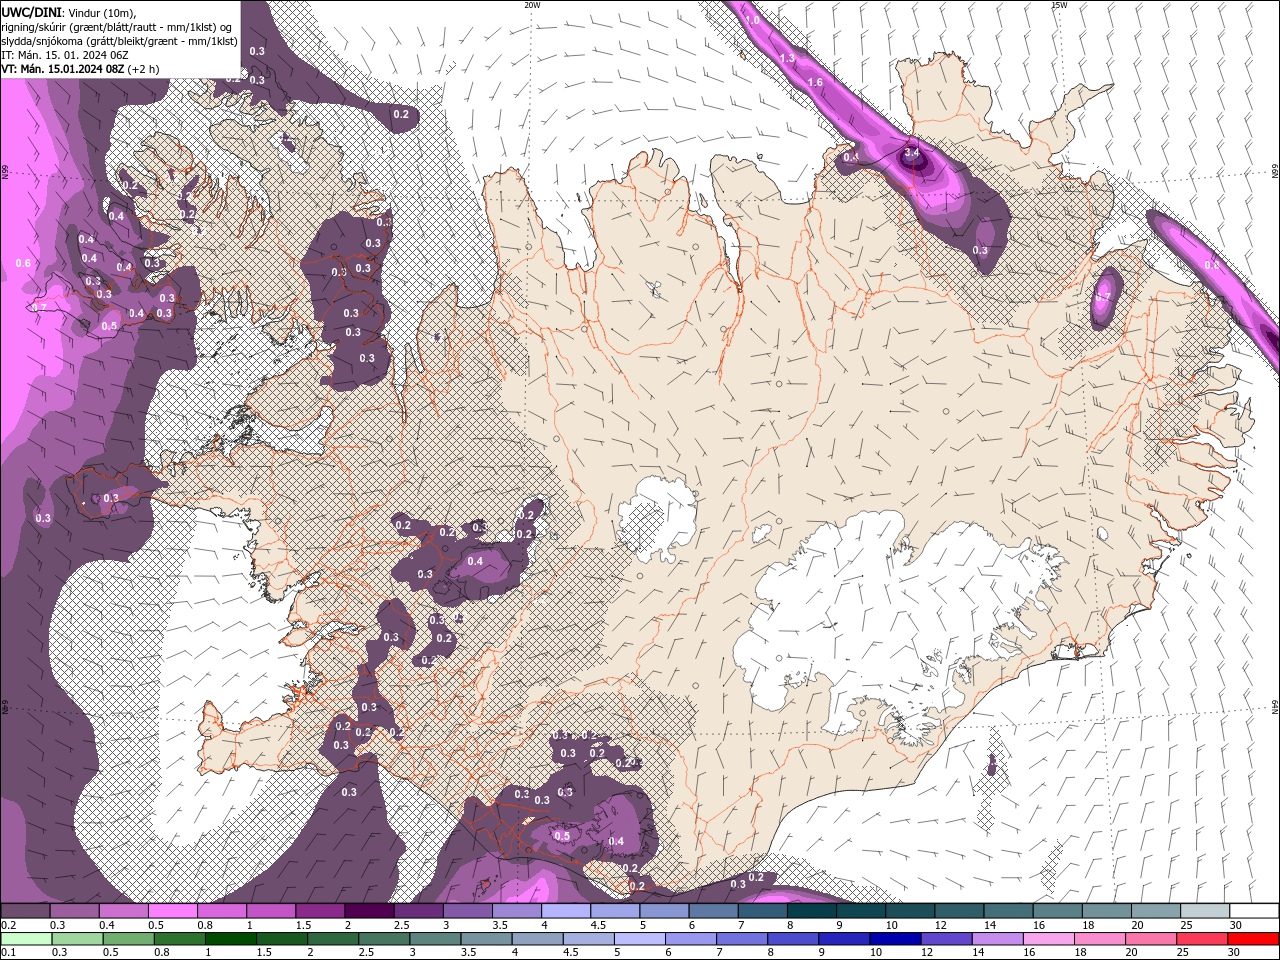Pick the lower legend swatch labeled 25

[x=1203, y=939]
